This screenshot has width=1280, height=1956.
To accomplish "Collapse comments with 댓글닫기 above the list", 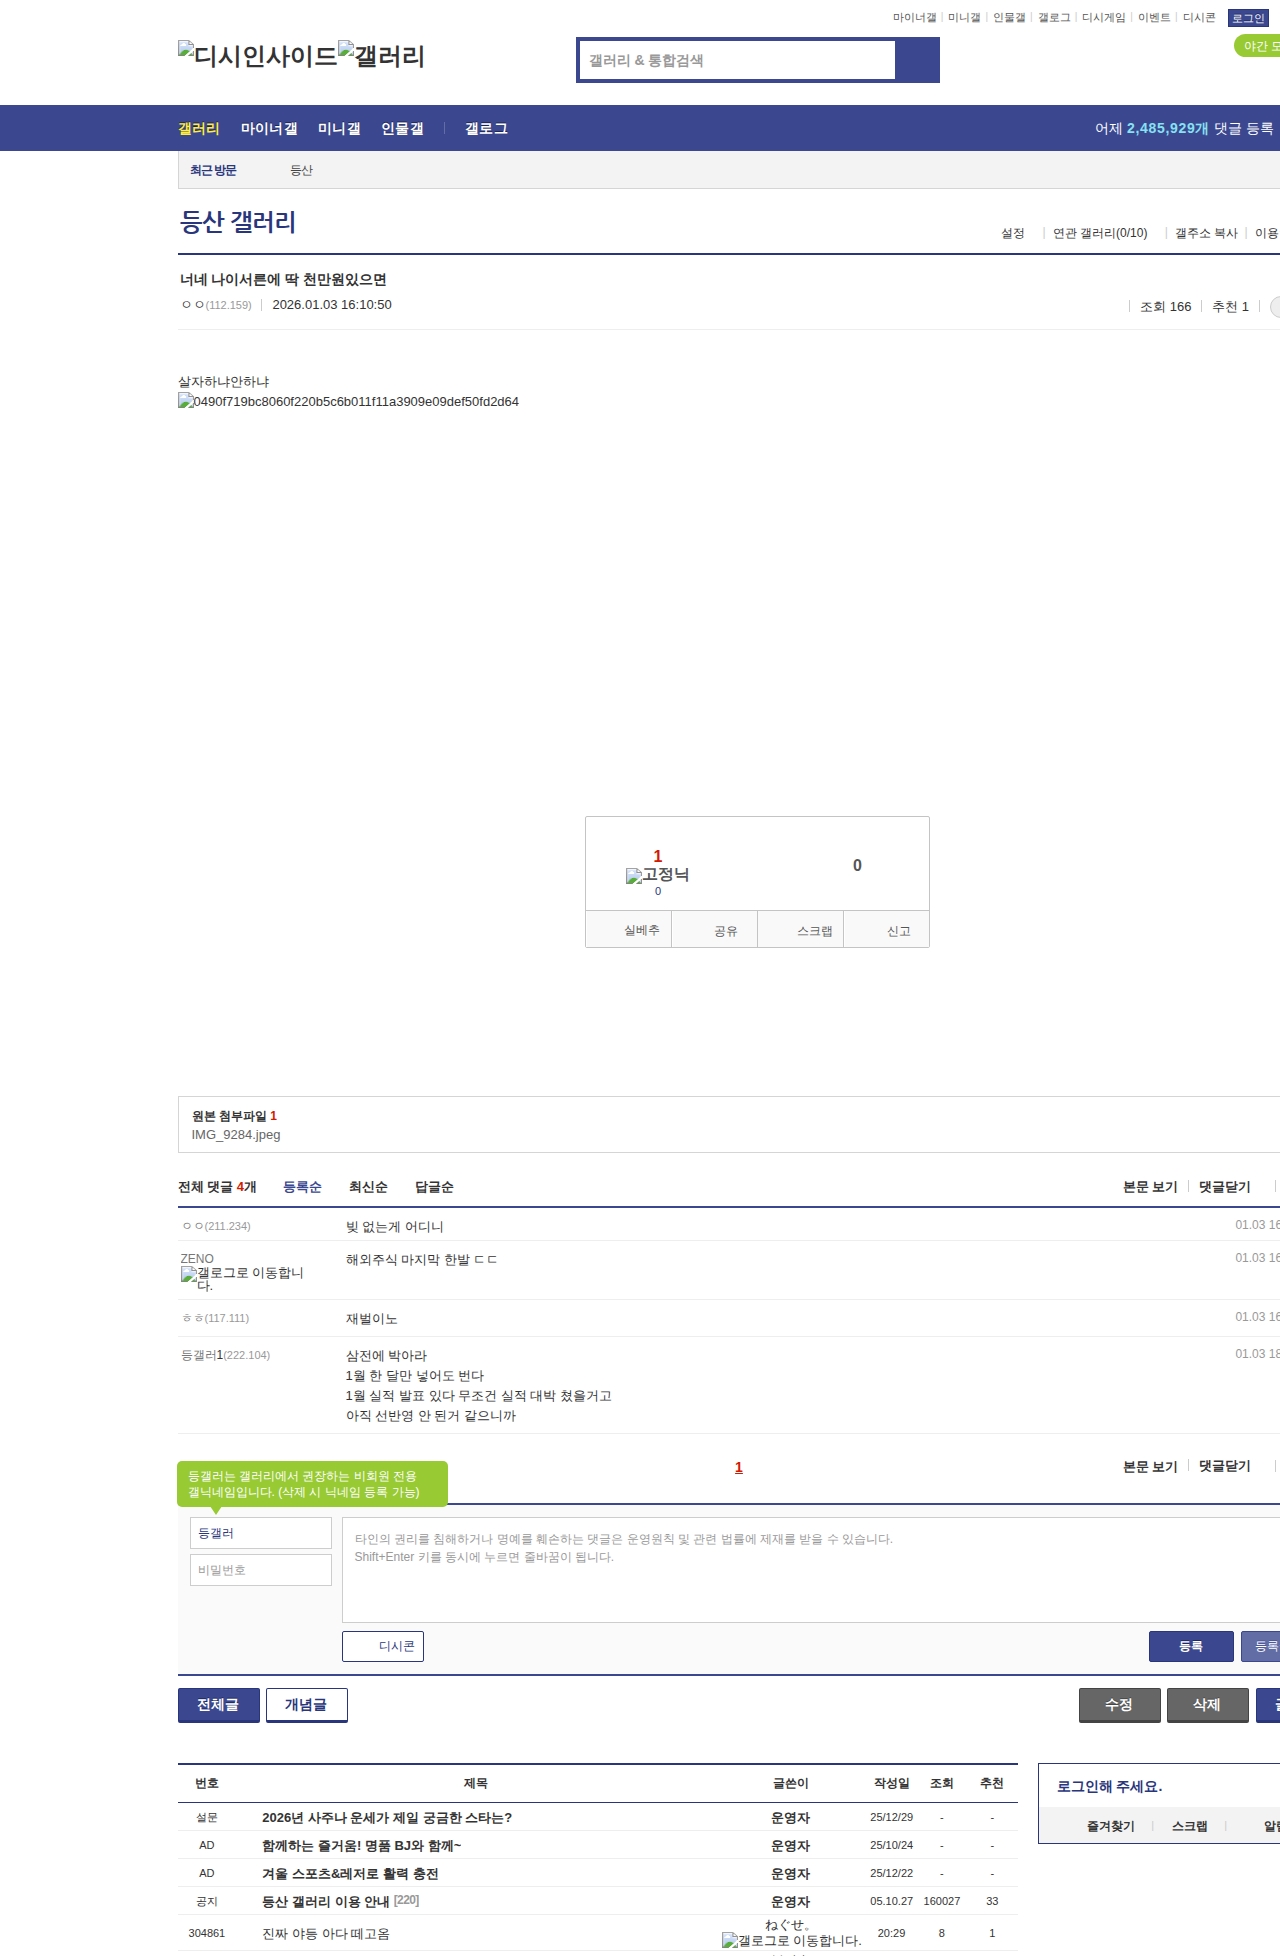I will [1224, 1187].
